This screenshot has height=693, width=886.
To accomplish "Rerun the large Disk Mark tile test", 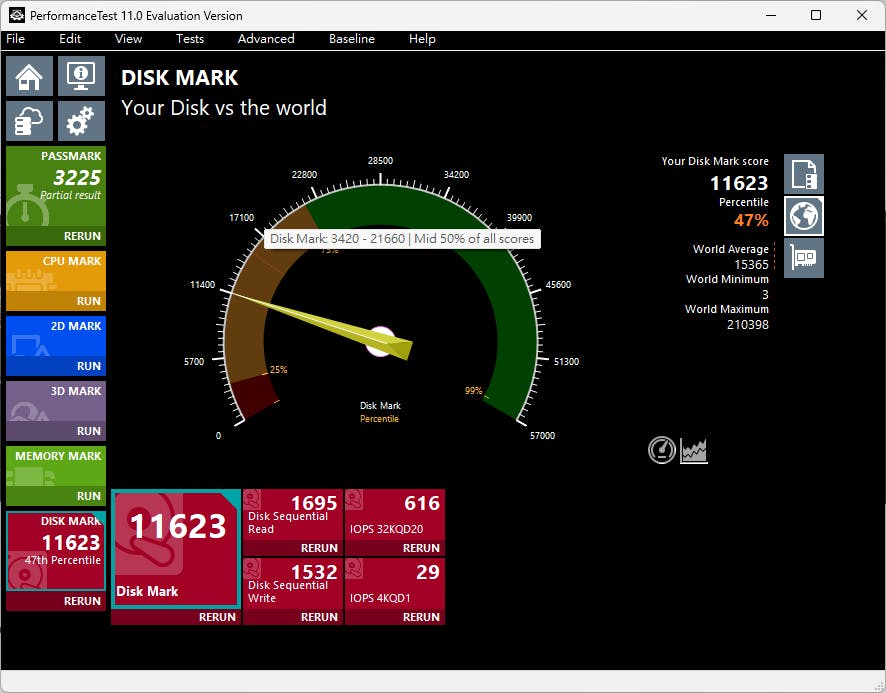I will pos(217,617).
